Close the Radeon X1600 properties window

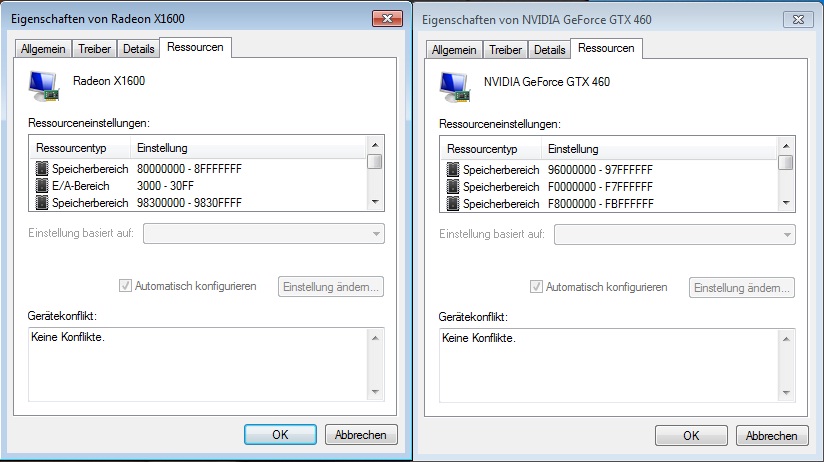tap(387, 18)
